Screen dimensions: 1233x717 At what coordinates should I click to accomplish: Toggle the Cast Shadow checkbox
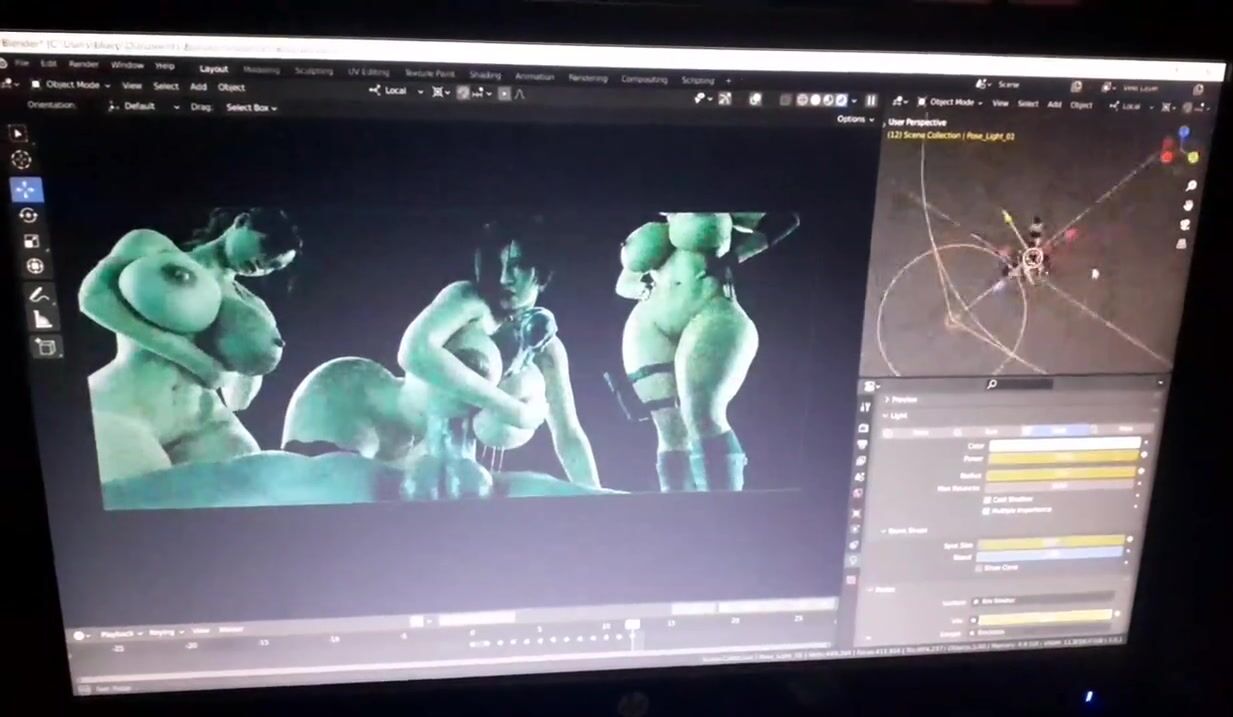(x=987, y=499)
